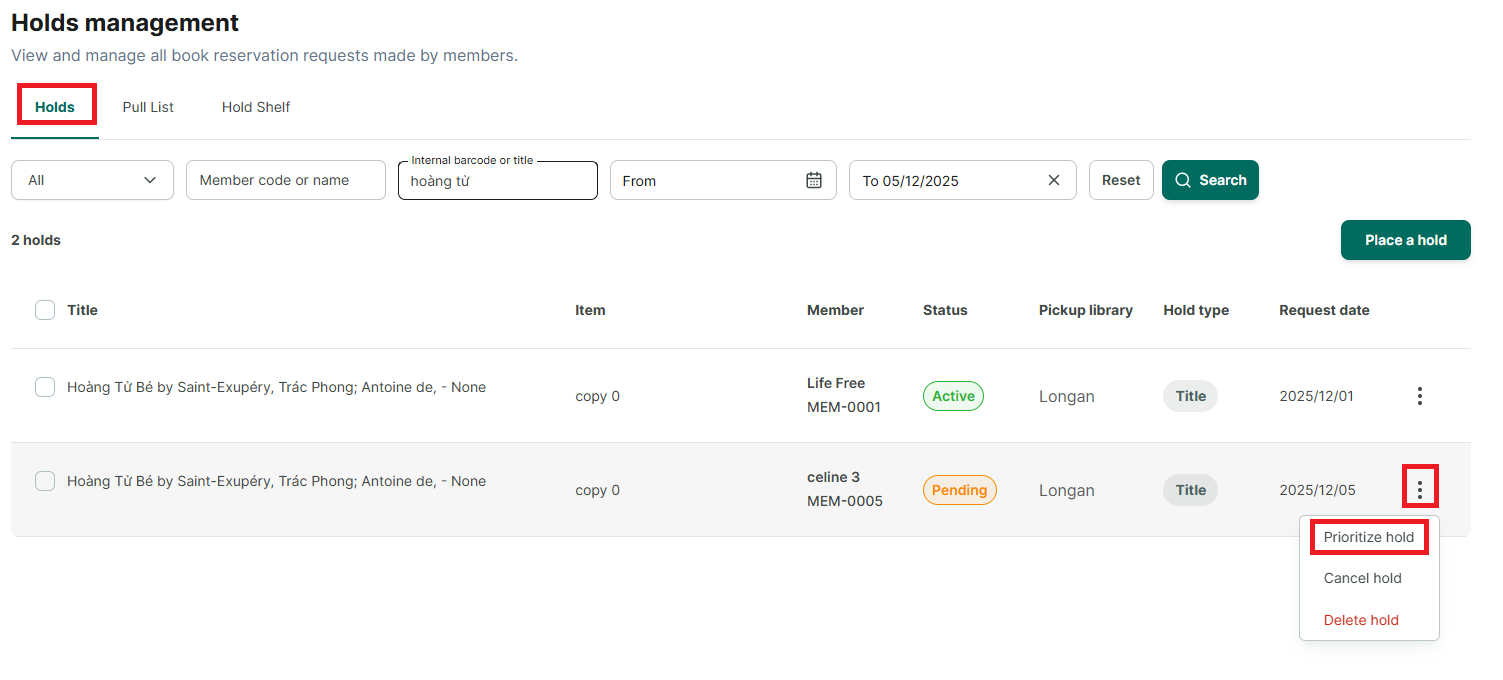
Task: Tick the select-all checkbox beside the Title header
Action: (x=45, y=310)
